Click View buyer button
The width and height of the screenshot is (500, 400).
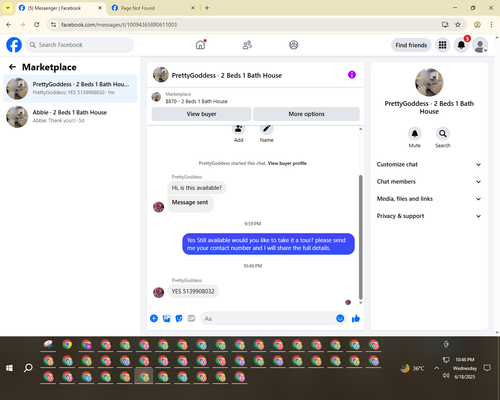coord(201,114)
